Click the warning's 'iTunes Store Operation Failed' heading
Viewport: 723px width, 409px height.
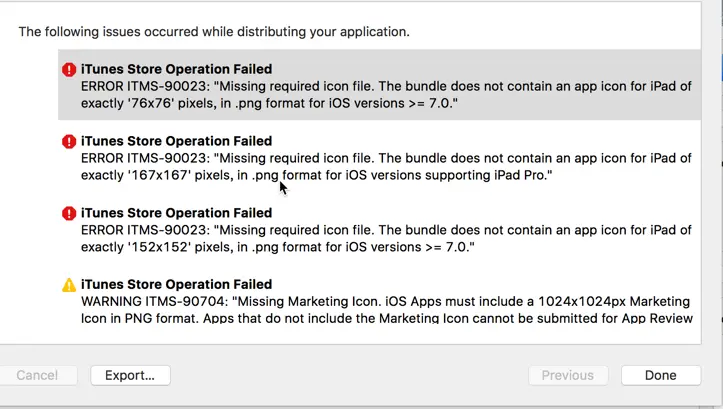point(177,285)
